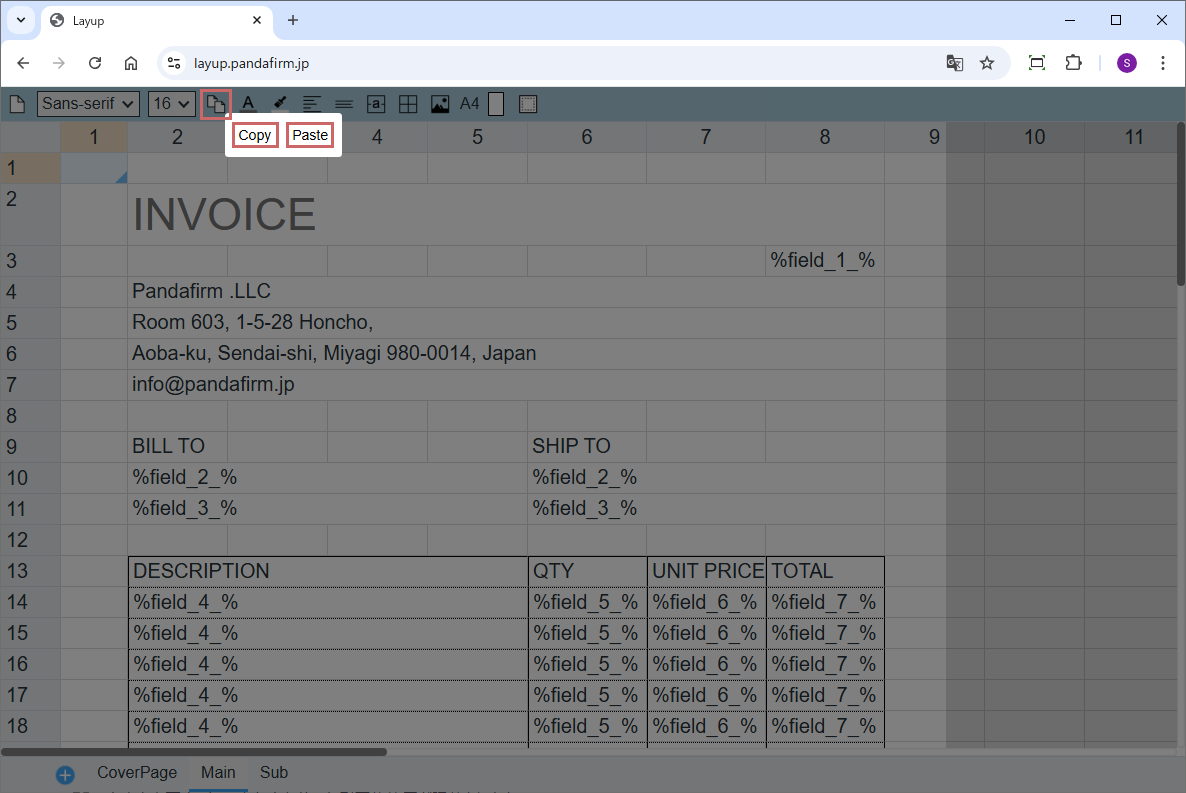Toggle the portrait page orientation icon
Image resolution: width=1186 pixels, height=793 pixels.
[x=496, y=104]
